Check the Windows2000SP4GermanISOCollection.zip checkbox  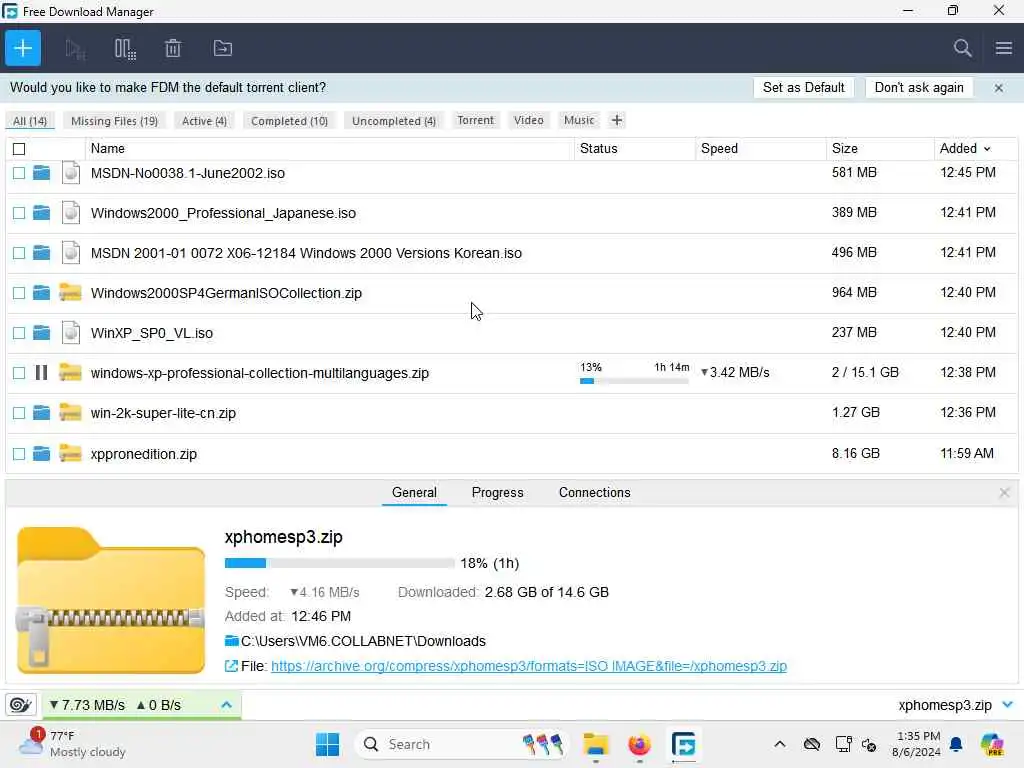pyautogui.click(x=19, y=293)
